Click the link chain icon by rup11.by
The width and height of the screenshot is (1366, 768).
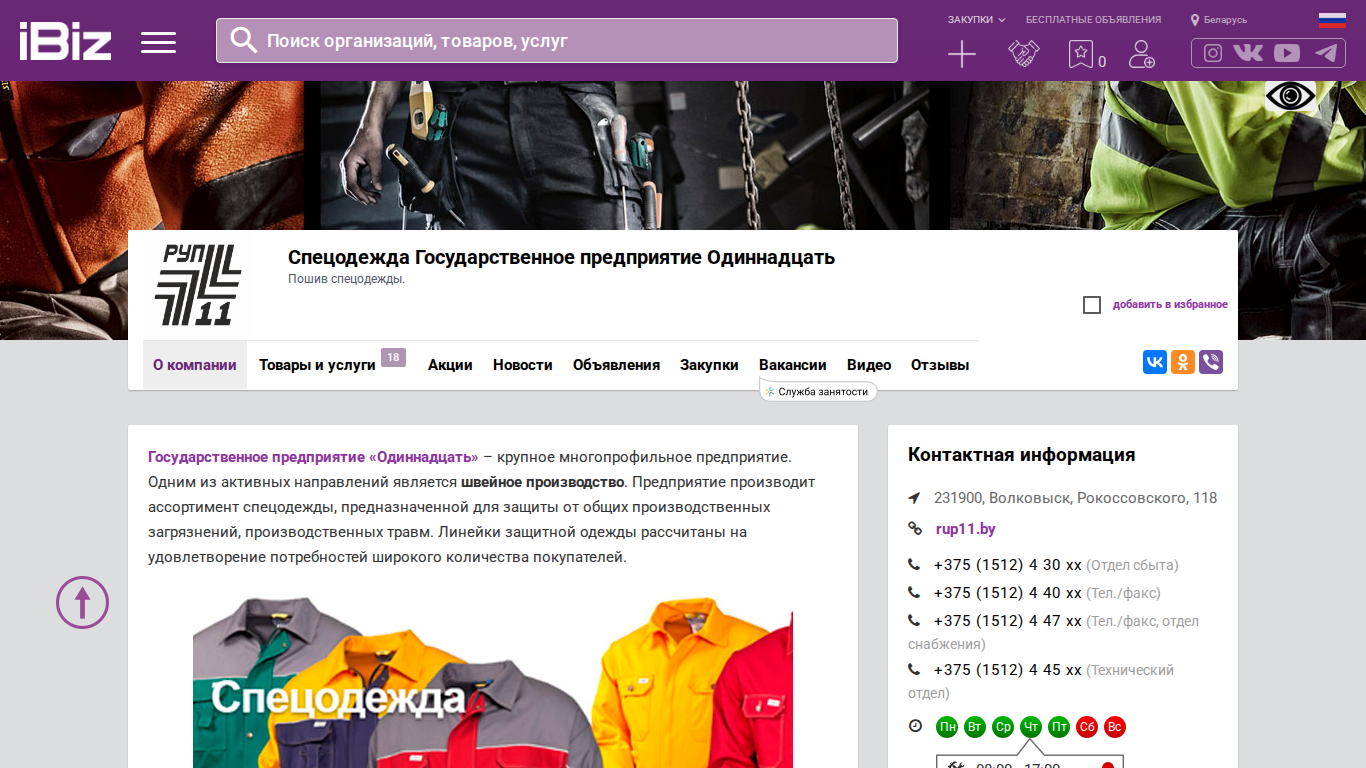(914, 528)
